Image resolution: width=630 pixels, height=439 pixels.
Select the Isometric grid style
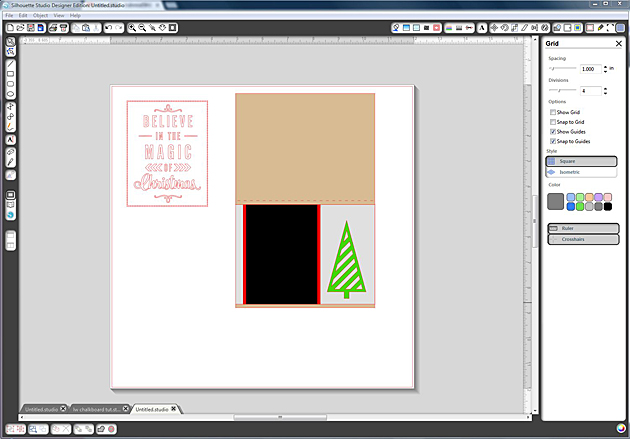[x=581, y=172]
